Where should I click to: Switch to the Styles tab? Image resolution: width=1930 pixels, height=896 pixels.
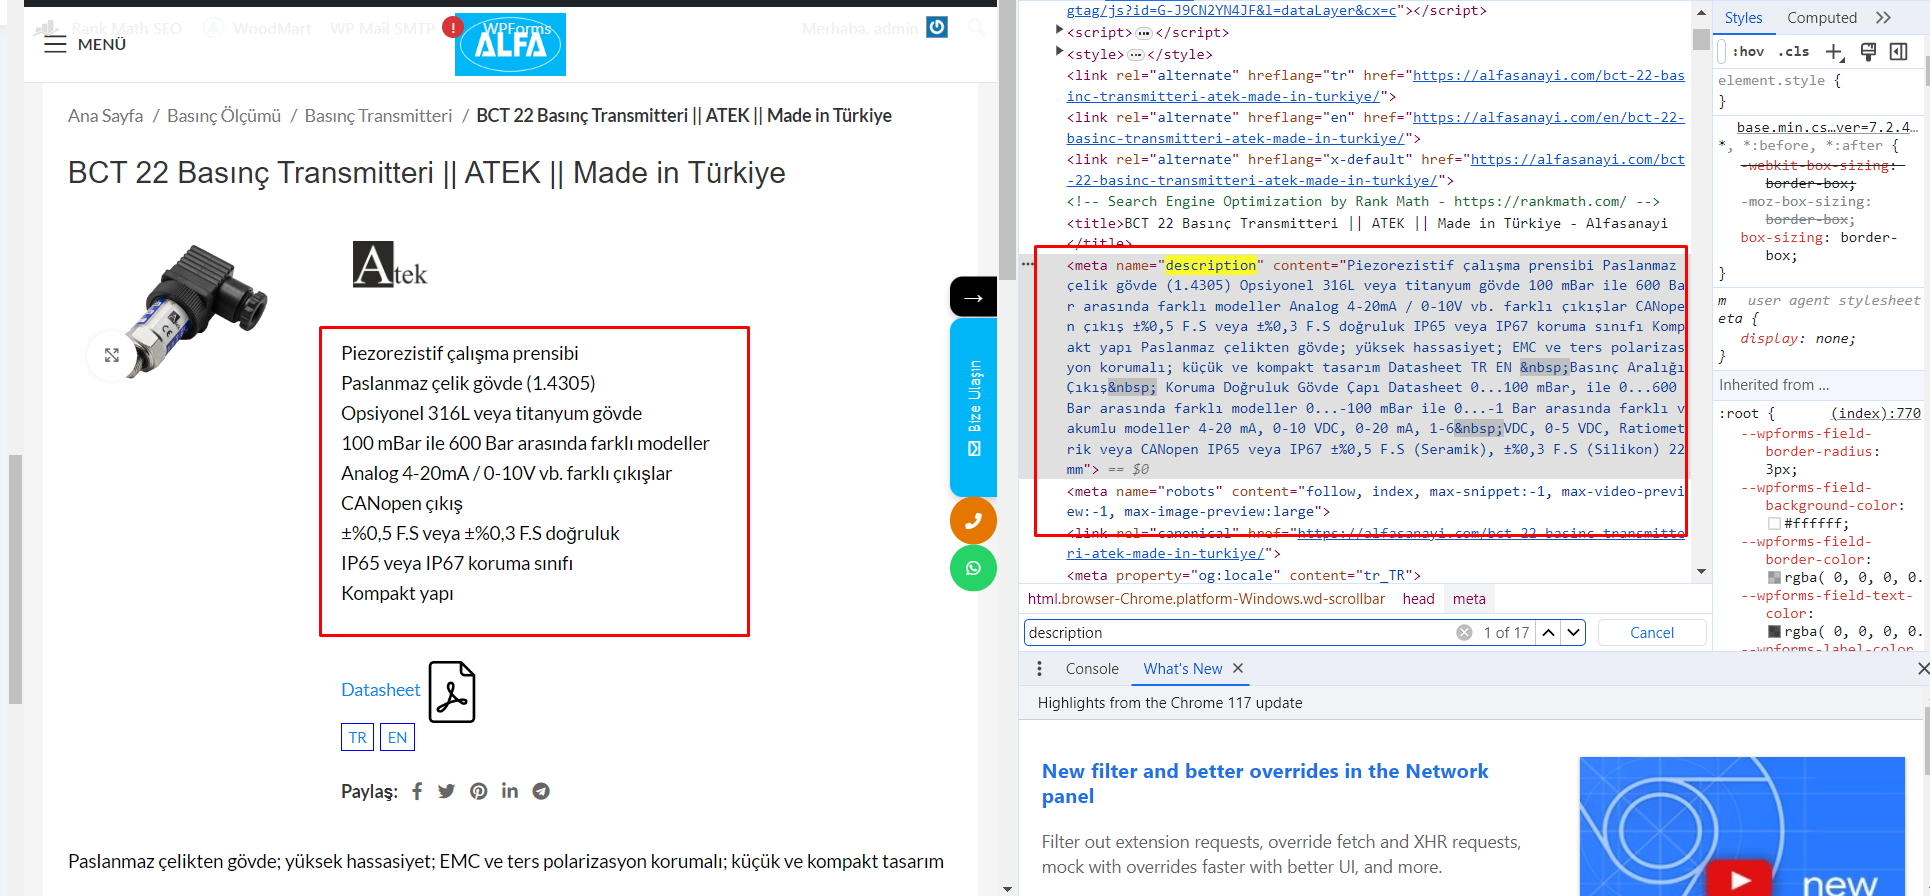[x=1743, y=18]
